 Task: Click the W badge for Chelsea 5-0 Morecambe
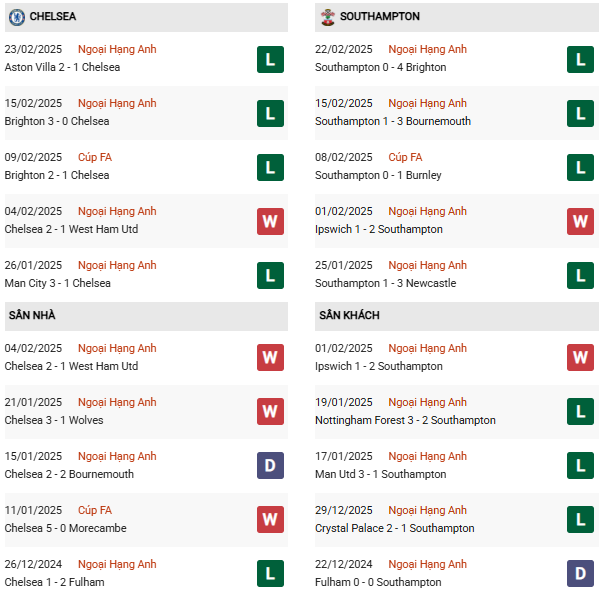pyautogui.click(x=270, y=519)
